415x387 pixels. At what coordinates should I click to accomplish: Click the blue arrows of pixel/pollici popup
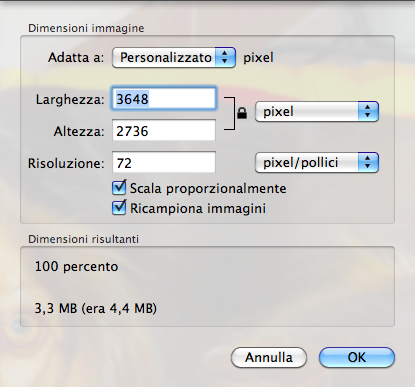pyautogui.click(x=368, y=162)
